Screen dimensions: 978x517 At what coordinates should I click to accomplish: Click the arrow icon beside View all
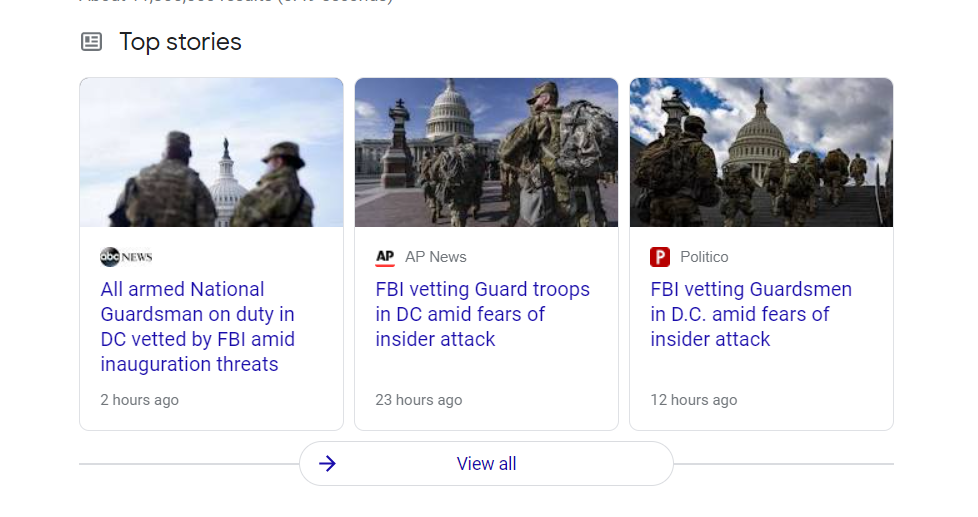pos(327,463)
